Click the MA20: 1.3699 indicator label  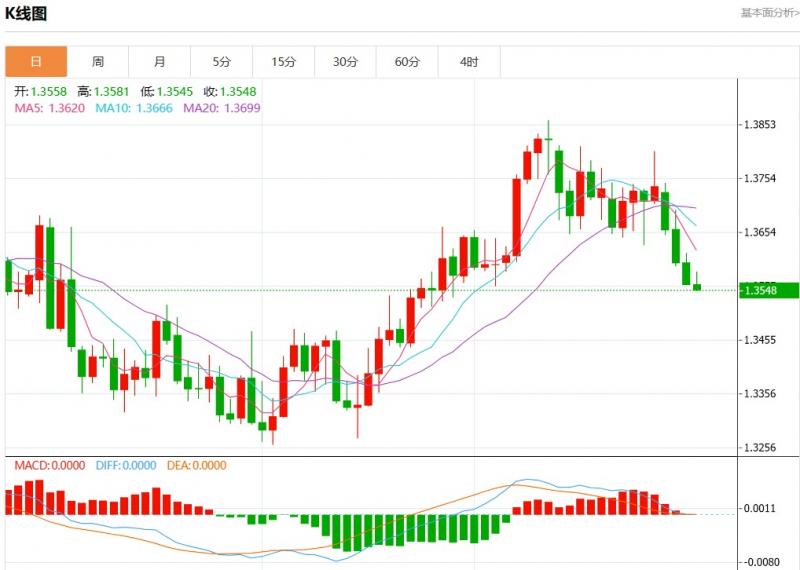[222, 107]
